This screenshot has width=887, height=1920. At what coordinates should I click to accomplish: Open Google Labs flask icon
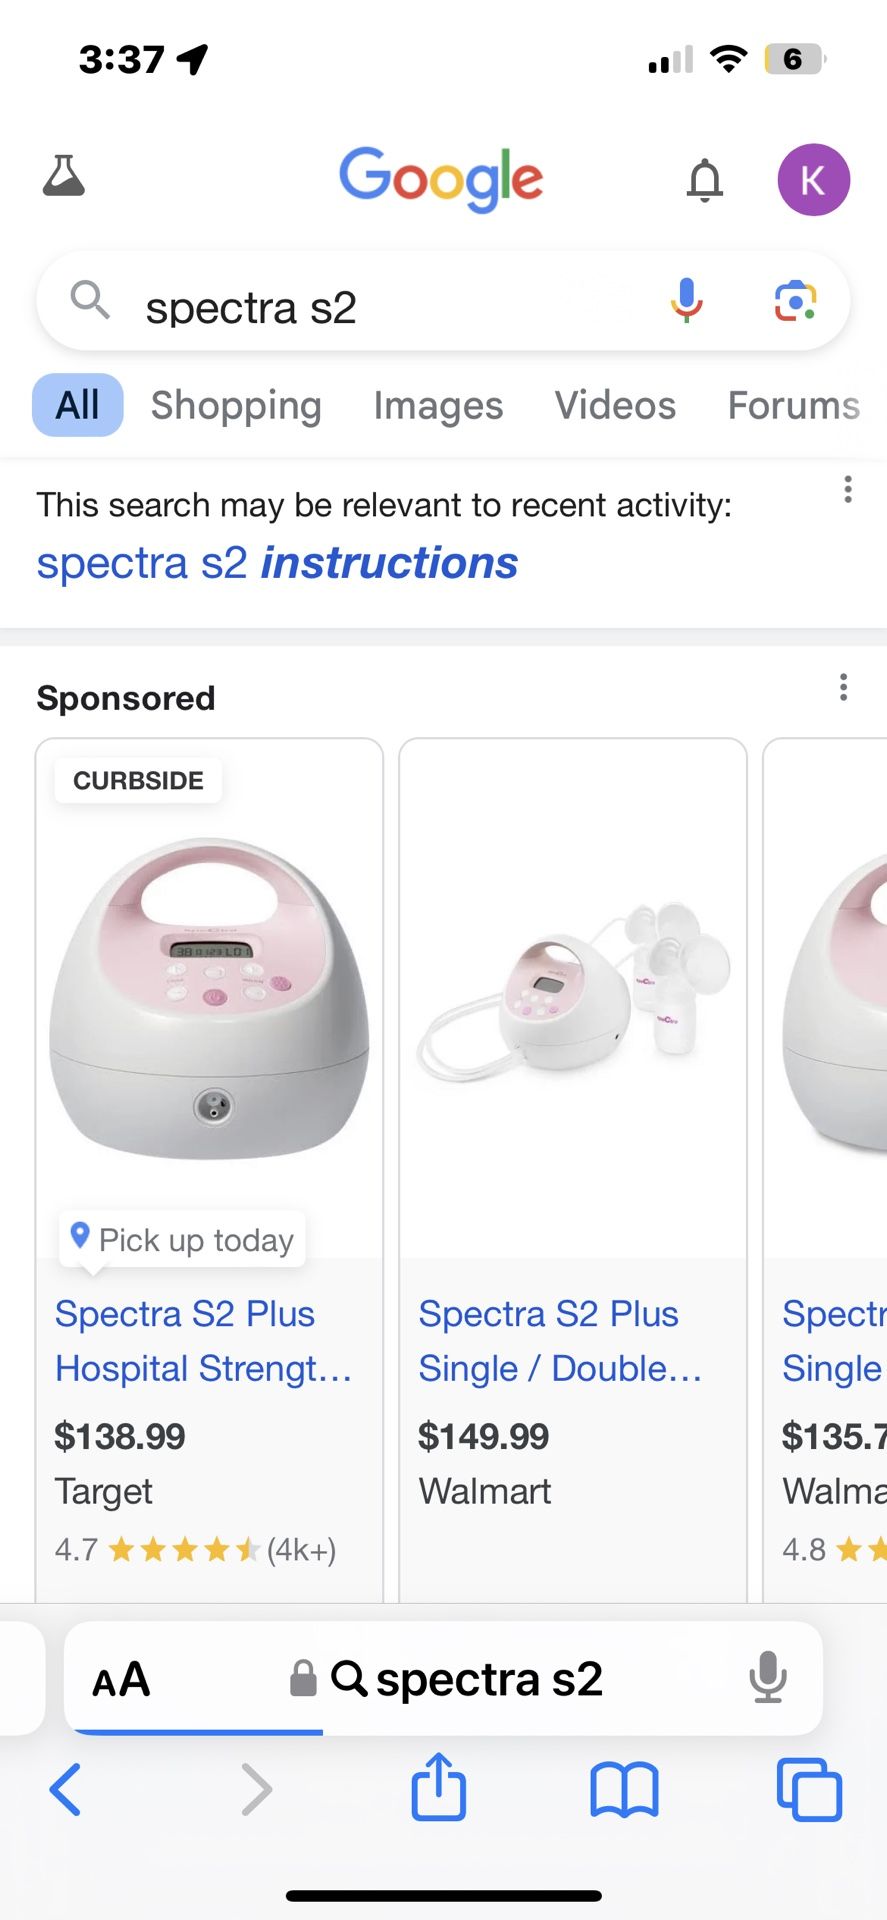click(64, 178)
